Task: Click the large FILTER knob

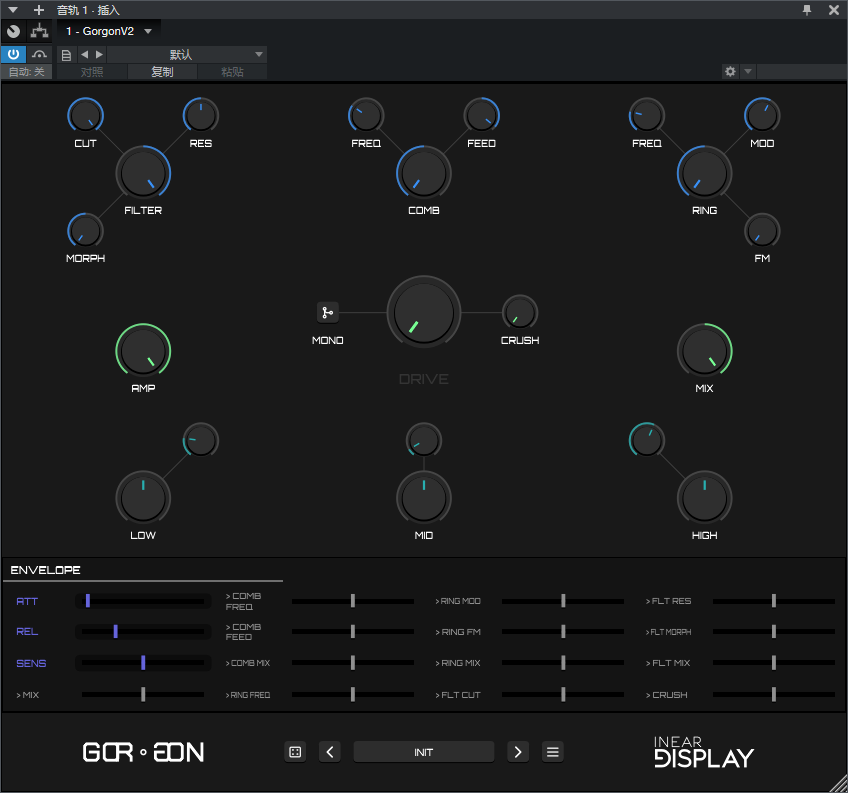Action: coord(143,173)
